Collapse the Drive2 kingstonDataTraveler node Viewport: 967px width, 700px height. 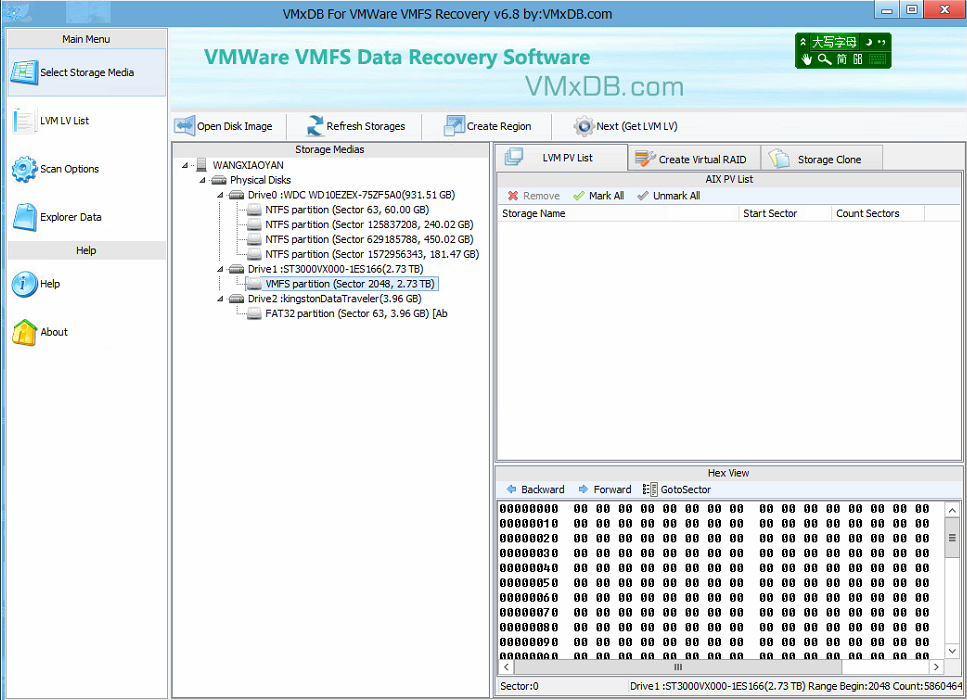pyautogui.click(x=220, y=299)
